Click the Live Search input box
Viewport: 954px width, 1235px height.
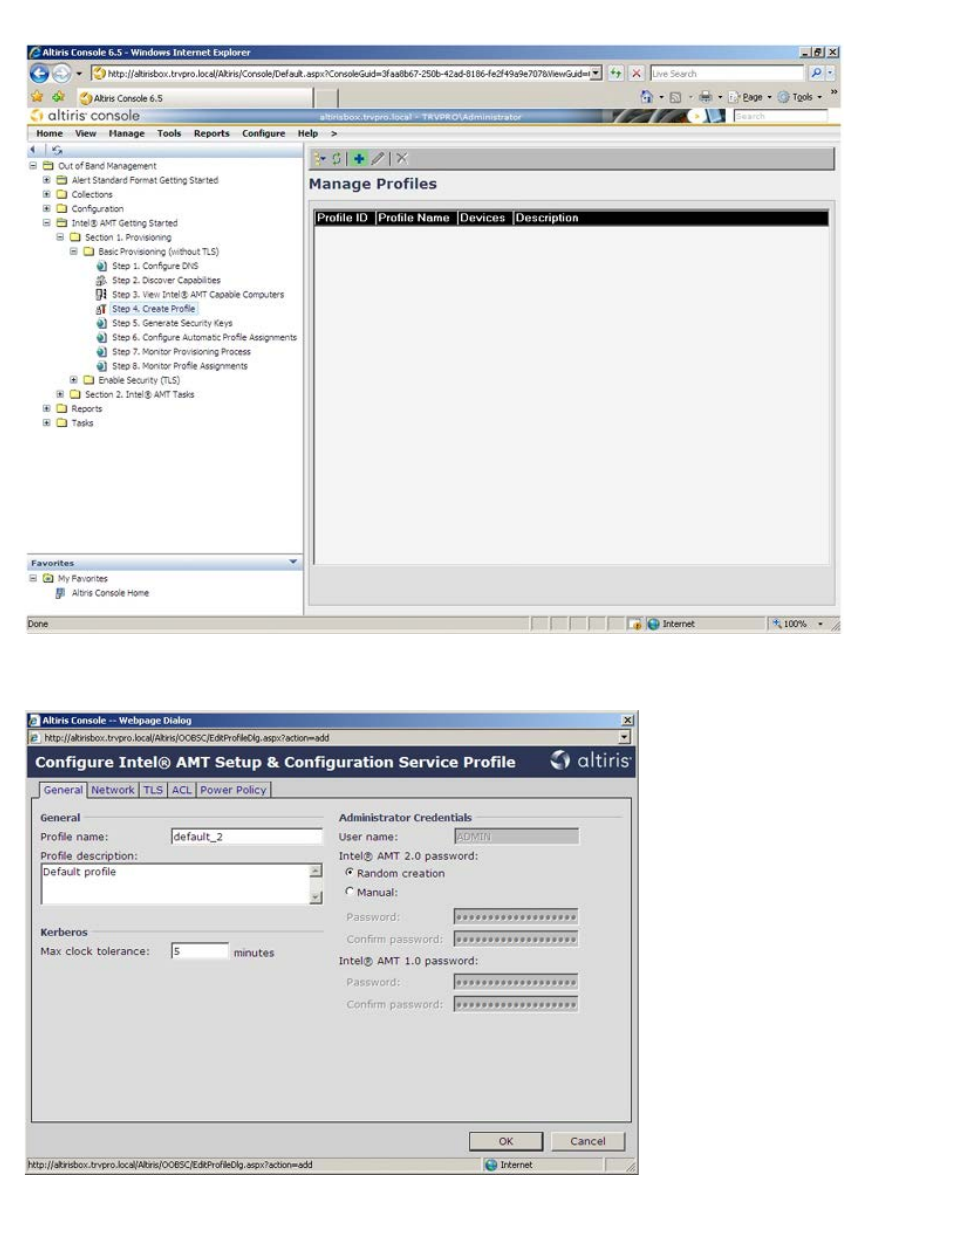click(727, 73)
